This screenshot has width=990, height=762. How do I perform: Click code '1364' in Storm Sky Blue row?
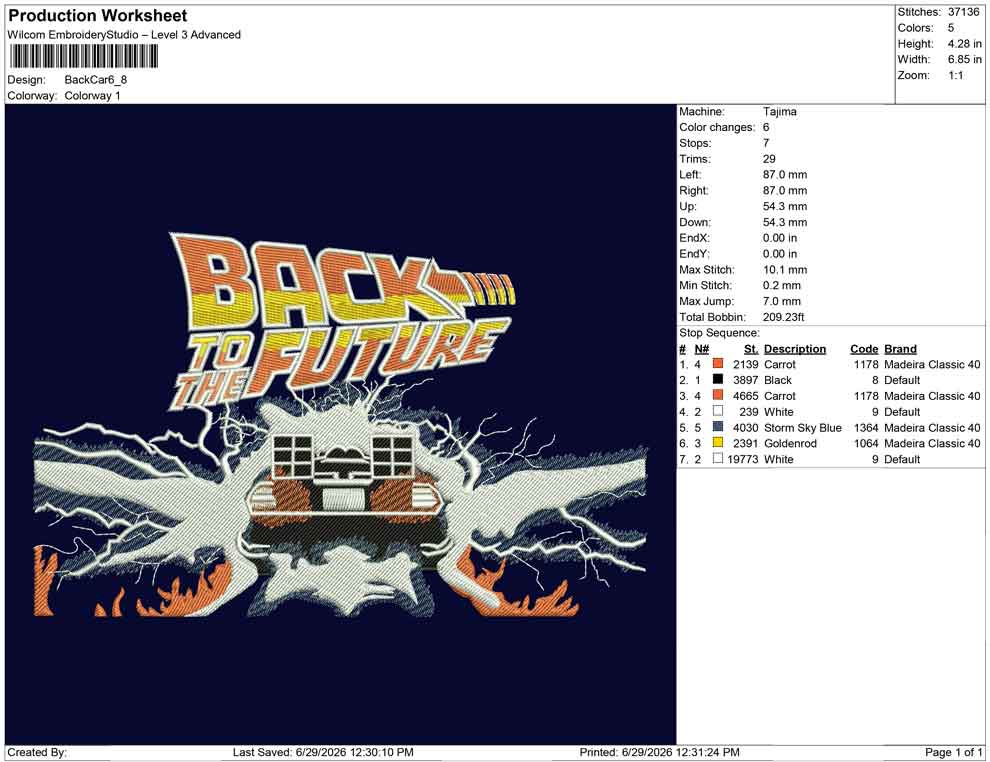click(866, 427)
